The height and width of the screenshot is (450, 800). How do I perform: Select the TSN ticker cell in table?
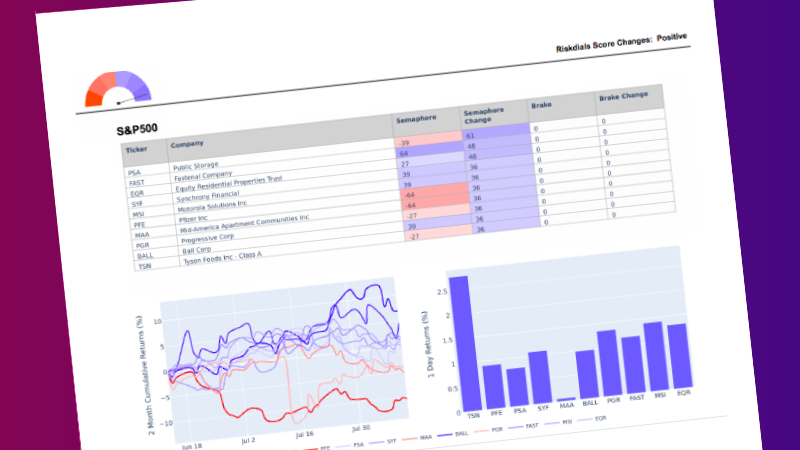145,266
